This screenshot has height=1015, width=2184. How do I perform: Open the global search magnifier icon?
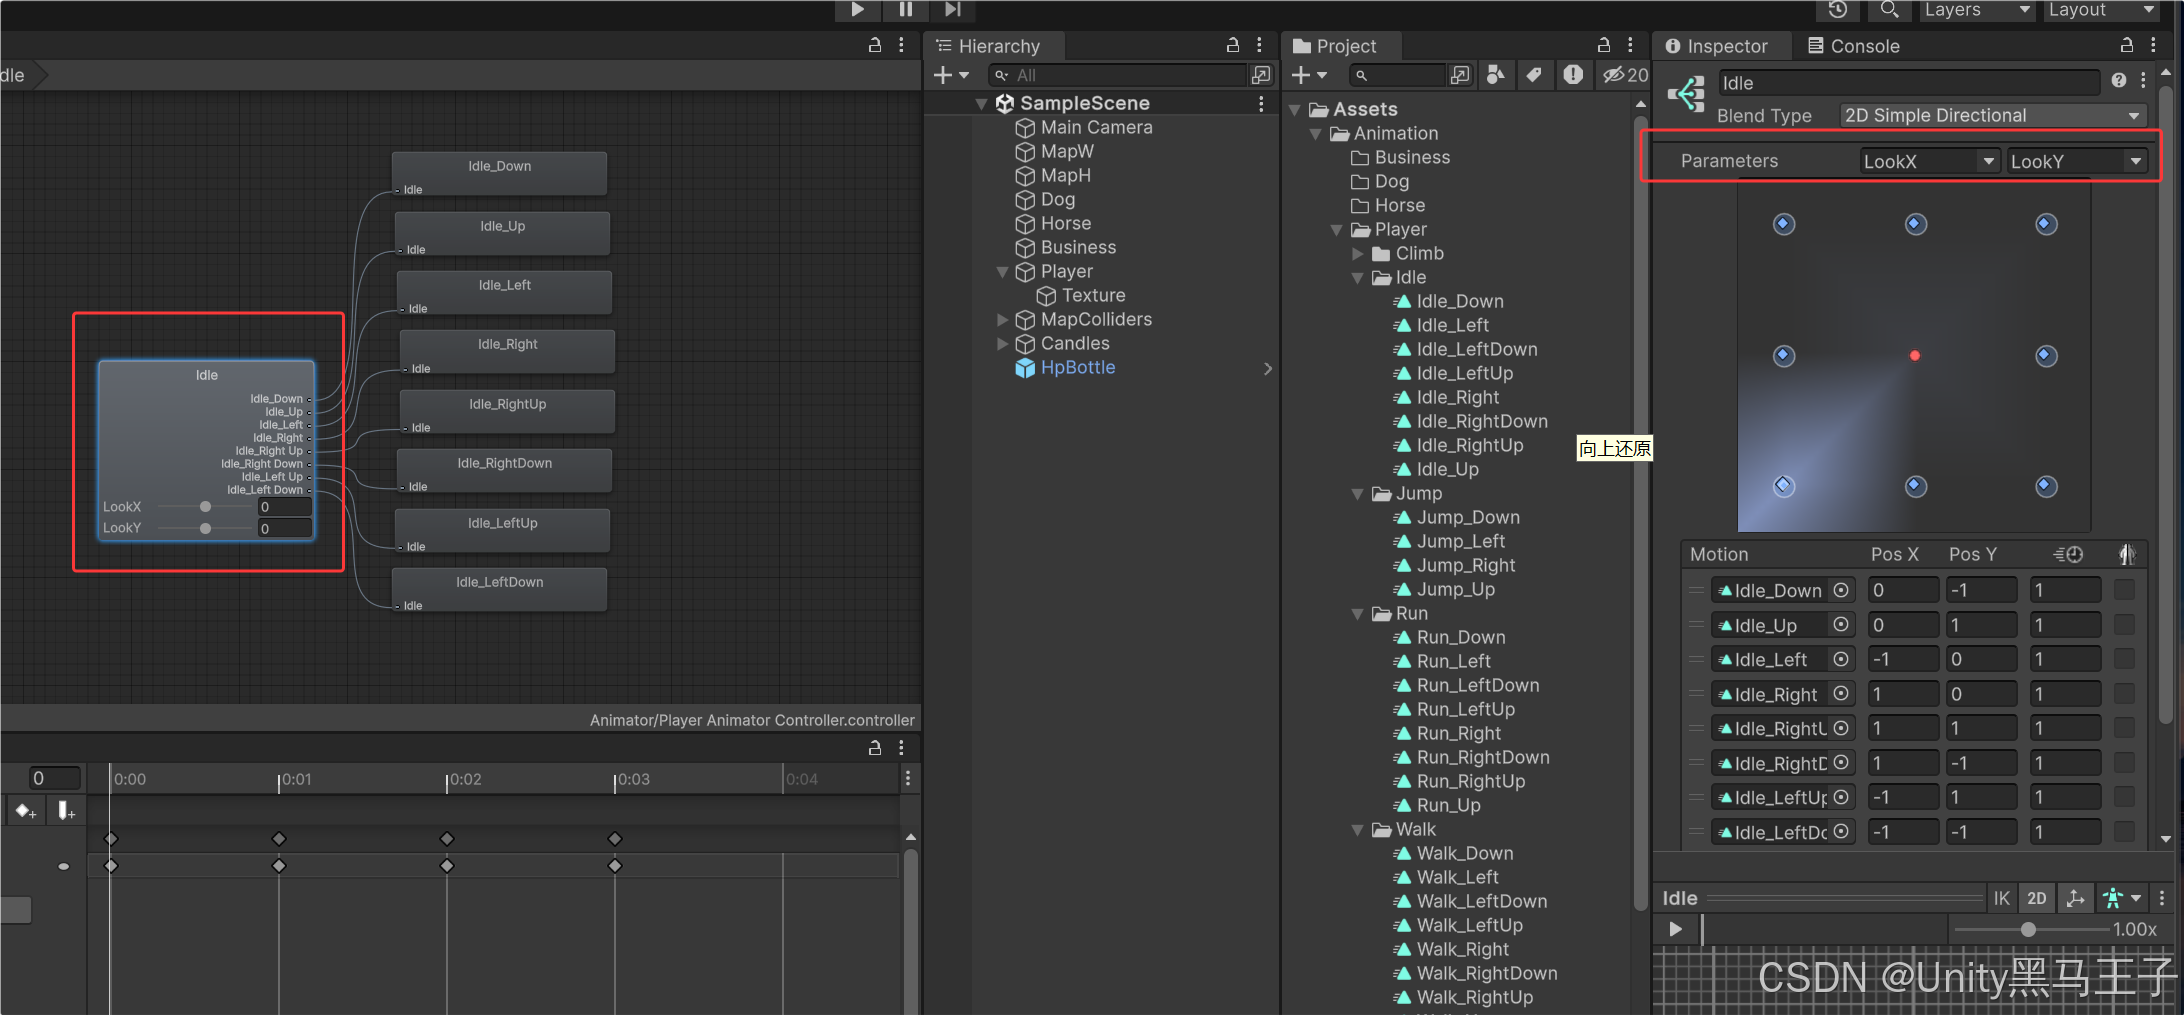[x=1889, y=10]
